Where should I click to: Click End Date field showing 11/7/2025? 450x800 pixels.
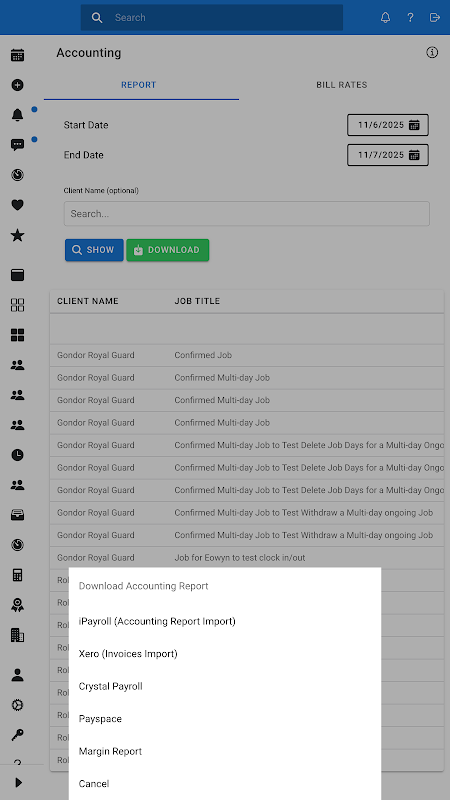(388, 155)
